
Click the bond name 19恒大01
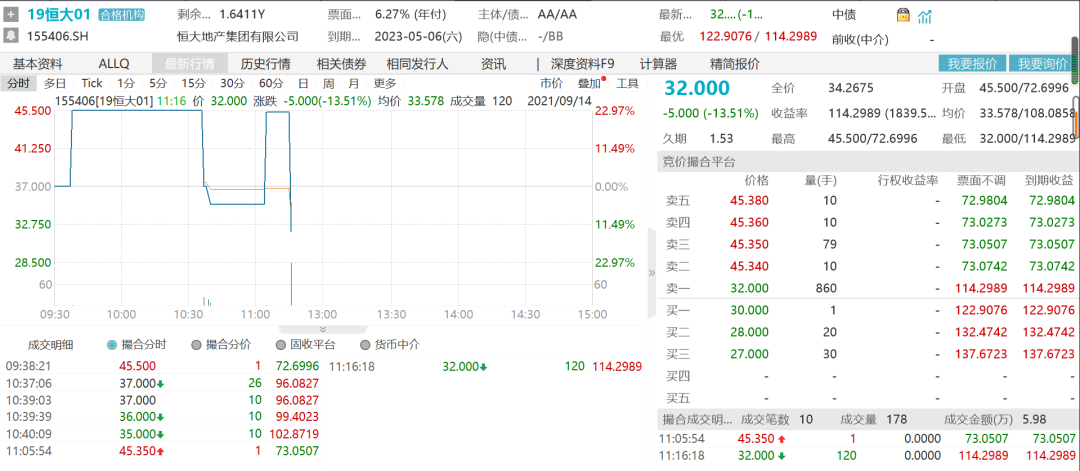click(x=59, y=14)
